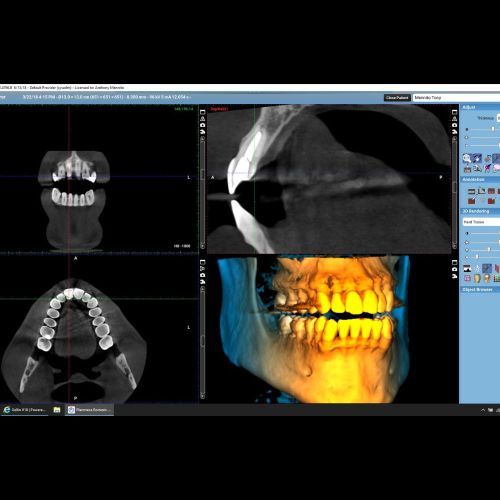Click the third 3D Rendering slider handle
The width and height of the screenshot is (500, 500).
(x=489, y=250)
